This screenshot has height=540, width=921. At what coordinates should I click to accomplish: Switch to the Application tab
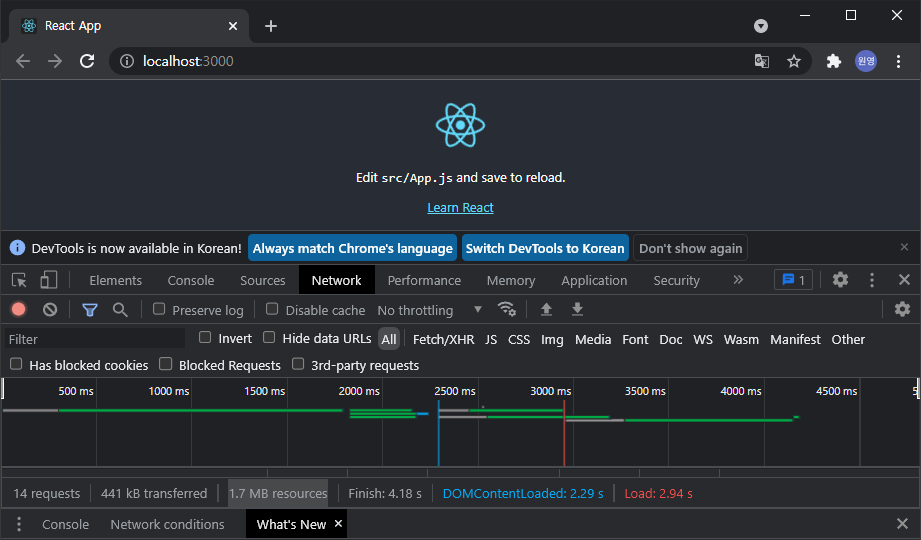coord(594,280)
